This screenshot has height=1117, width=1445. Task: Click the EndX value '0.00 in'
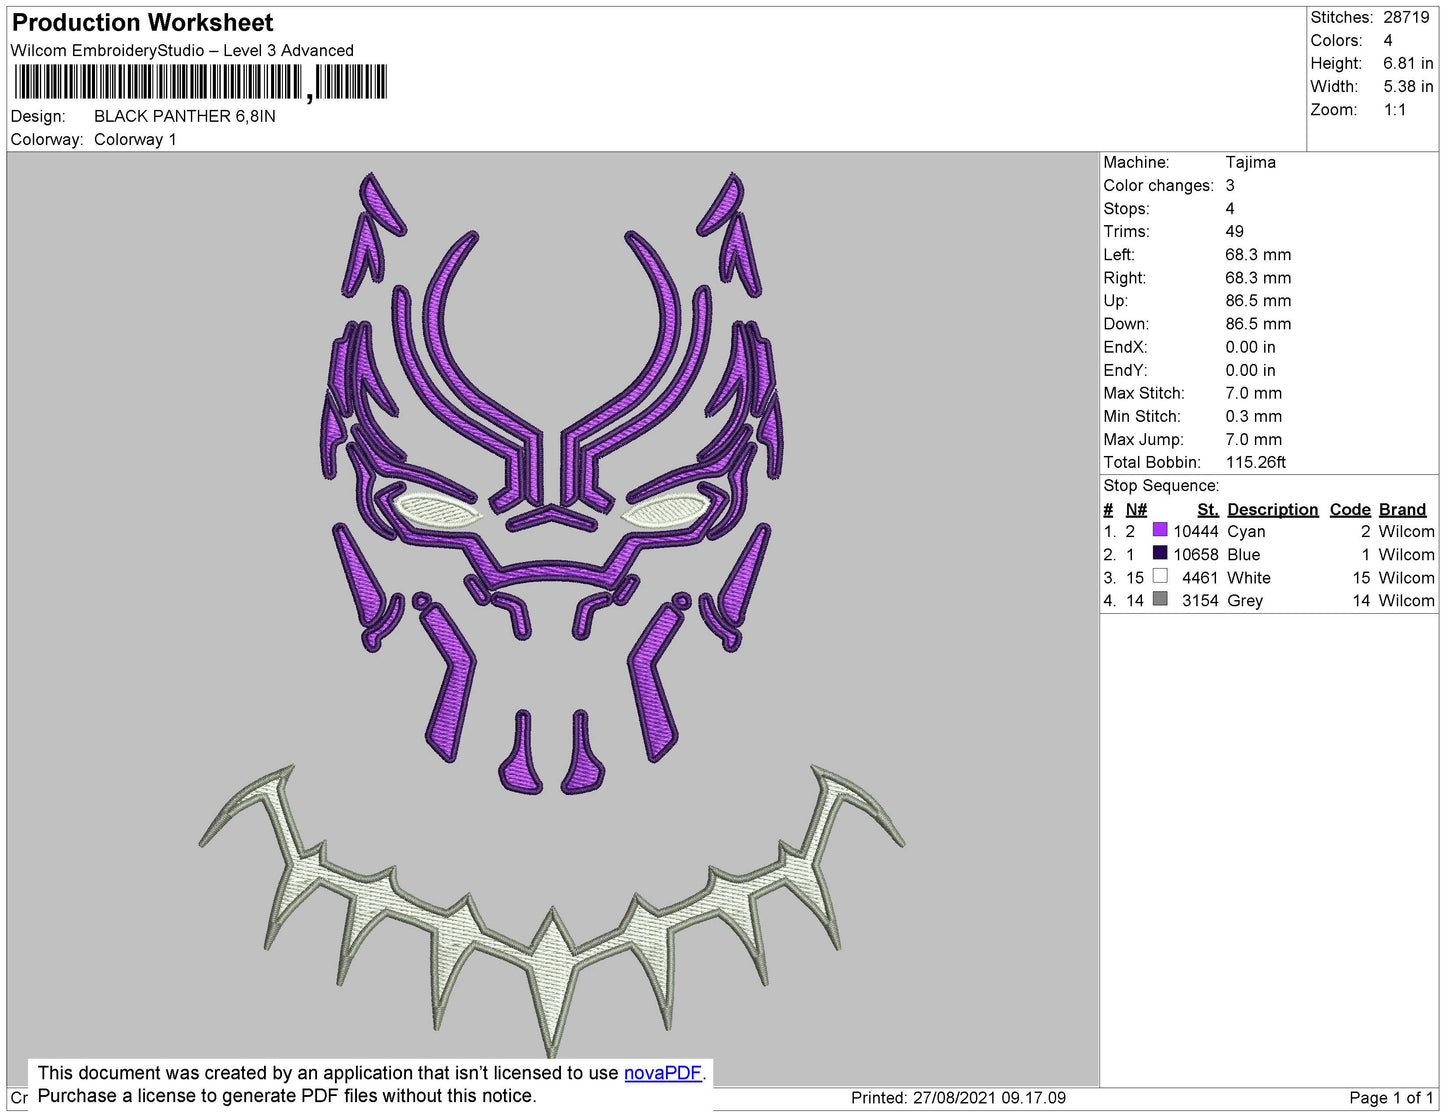pyautogui.click(x=1250, y=347)
